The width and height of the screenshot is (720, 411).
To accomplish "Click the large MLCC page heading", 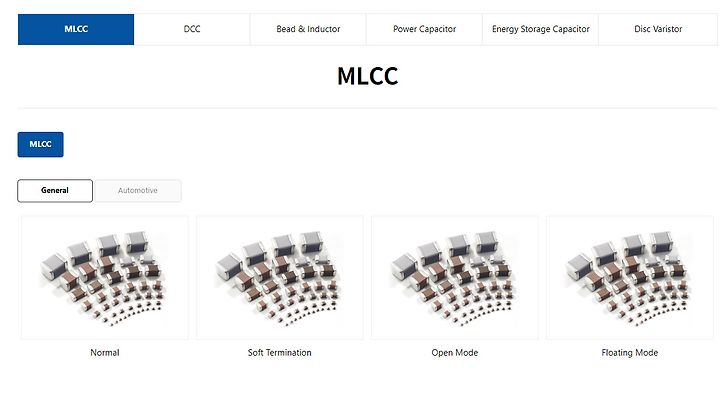I will pos(367,76).
